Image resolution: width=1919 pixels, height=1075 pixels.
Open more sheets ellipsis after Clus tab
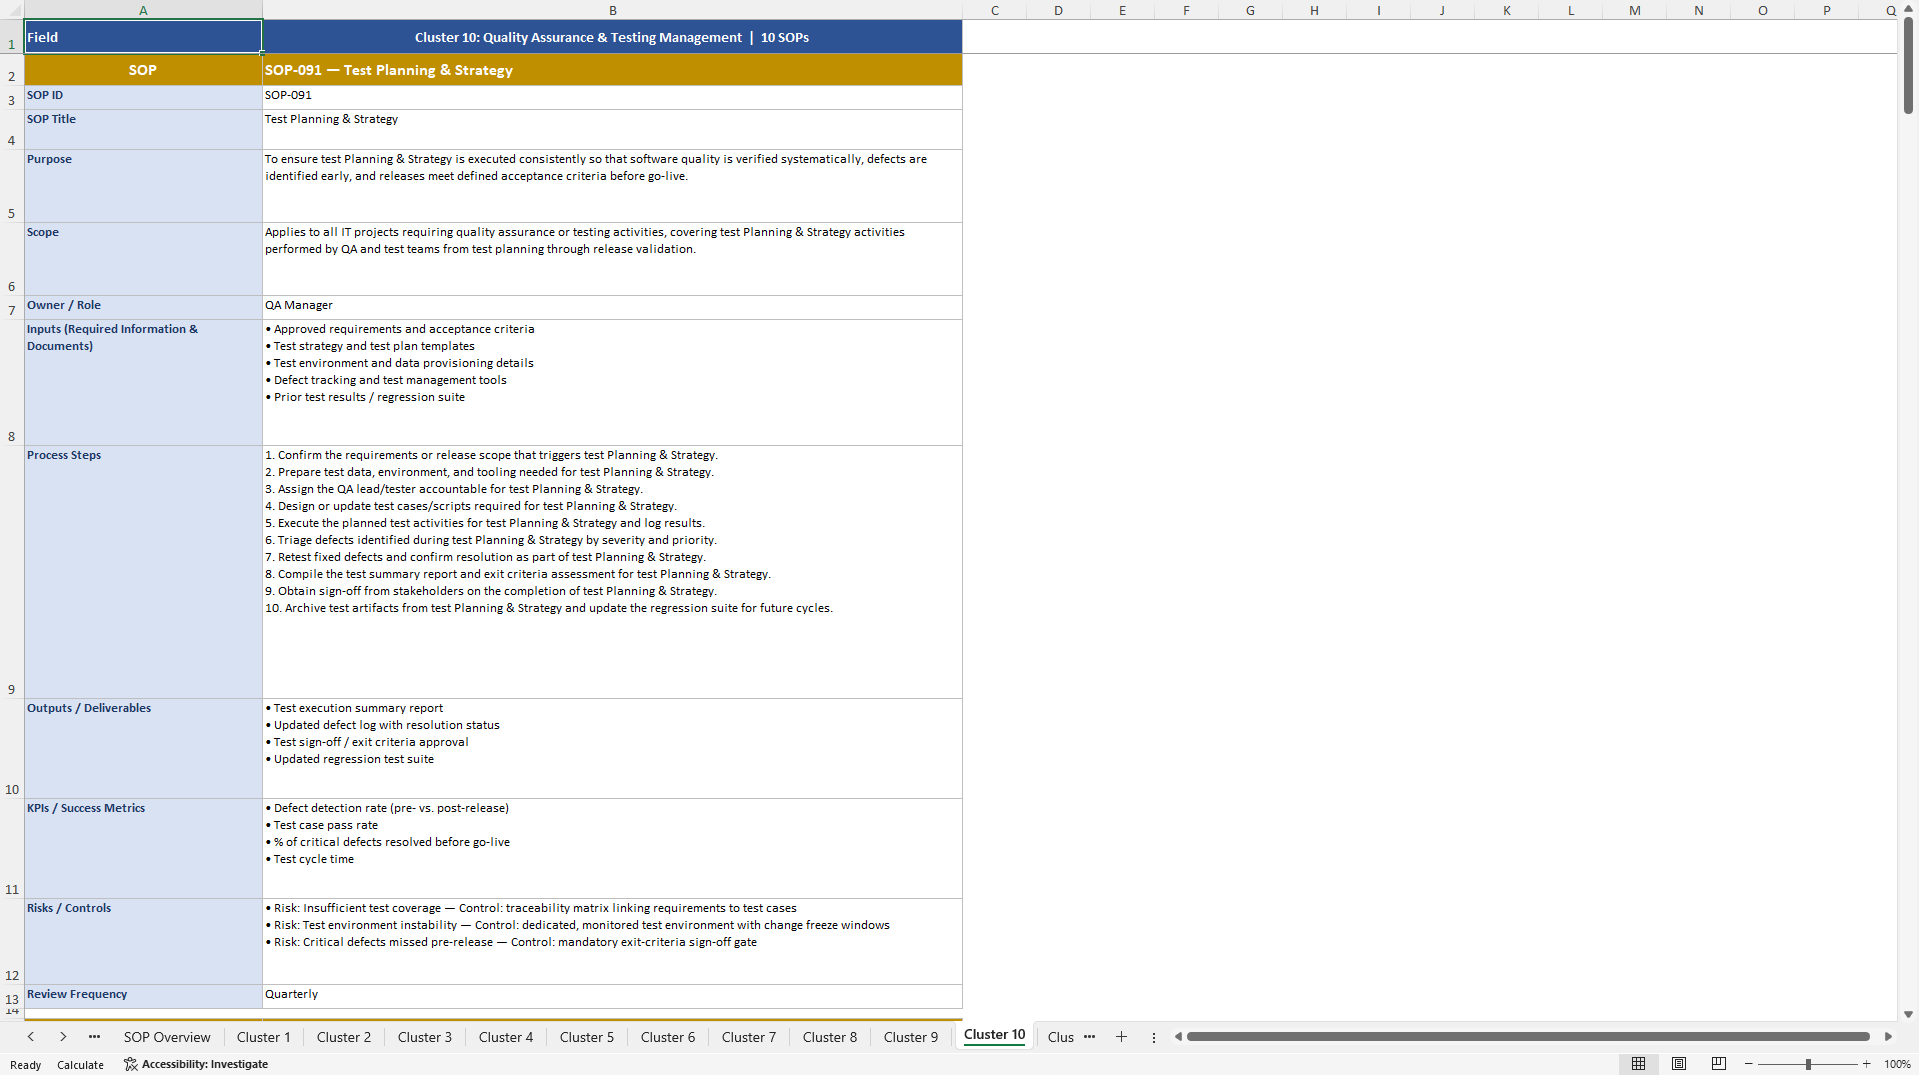1089,1037
